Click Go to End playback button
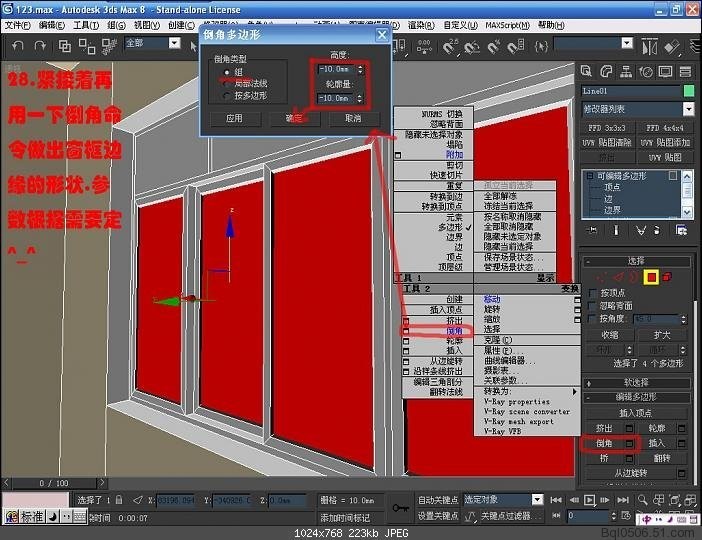The height and width of the screenshot is (540, 702). click(x=623, y=500)
